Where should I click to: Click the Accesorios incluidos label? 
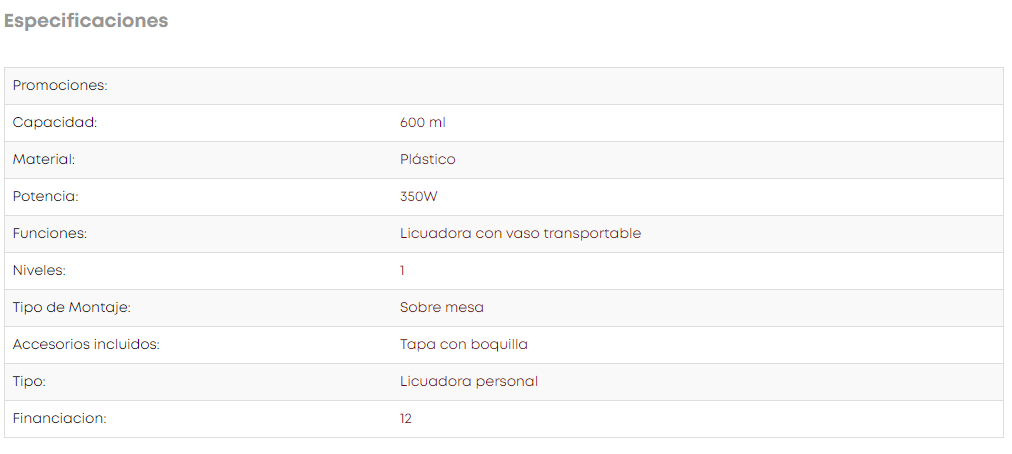pos(86,345)
